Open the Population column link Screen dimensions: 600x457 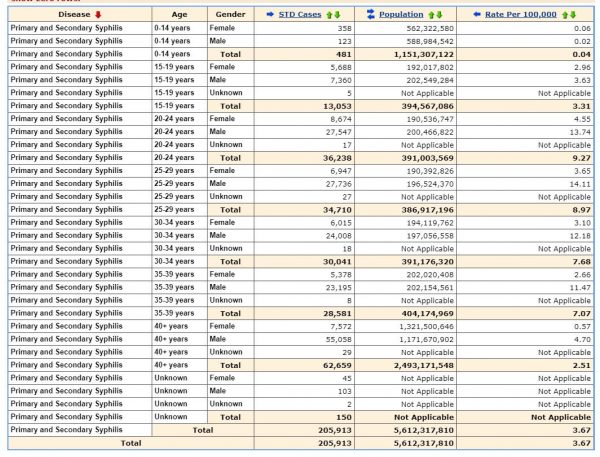(x=401, y=15)
